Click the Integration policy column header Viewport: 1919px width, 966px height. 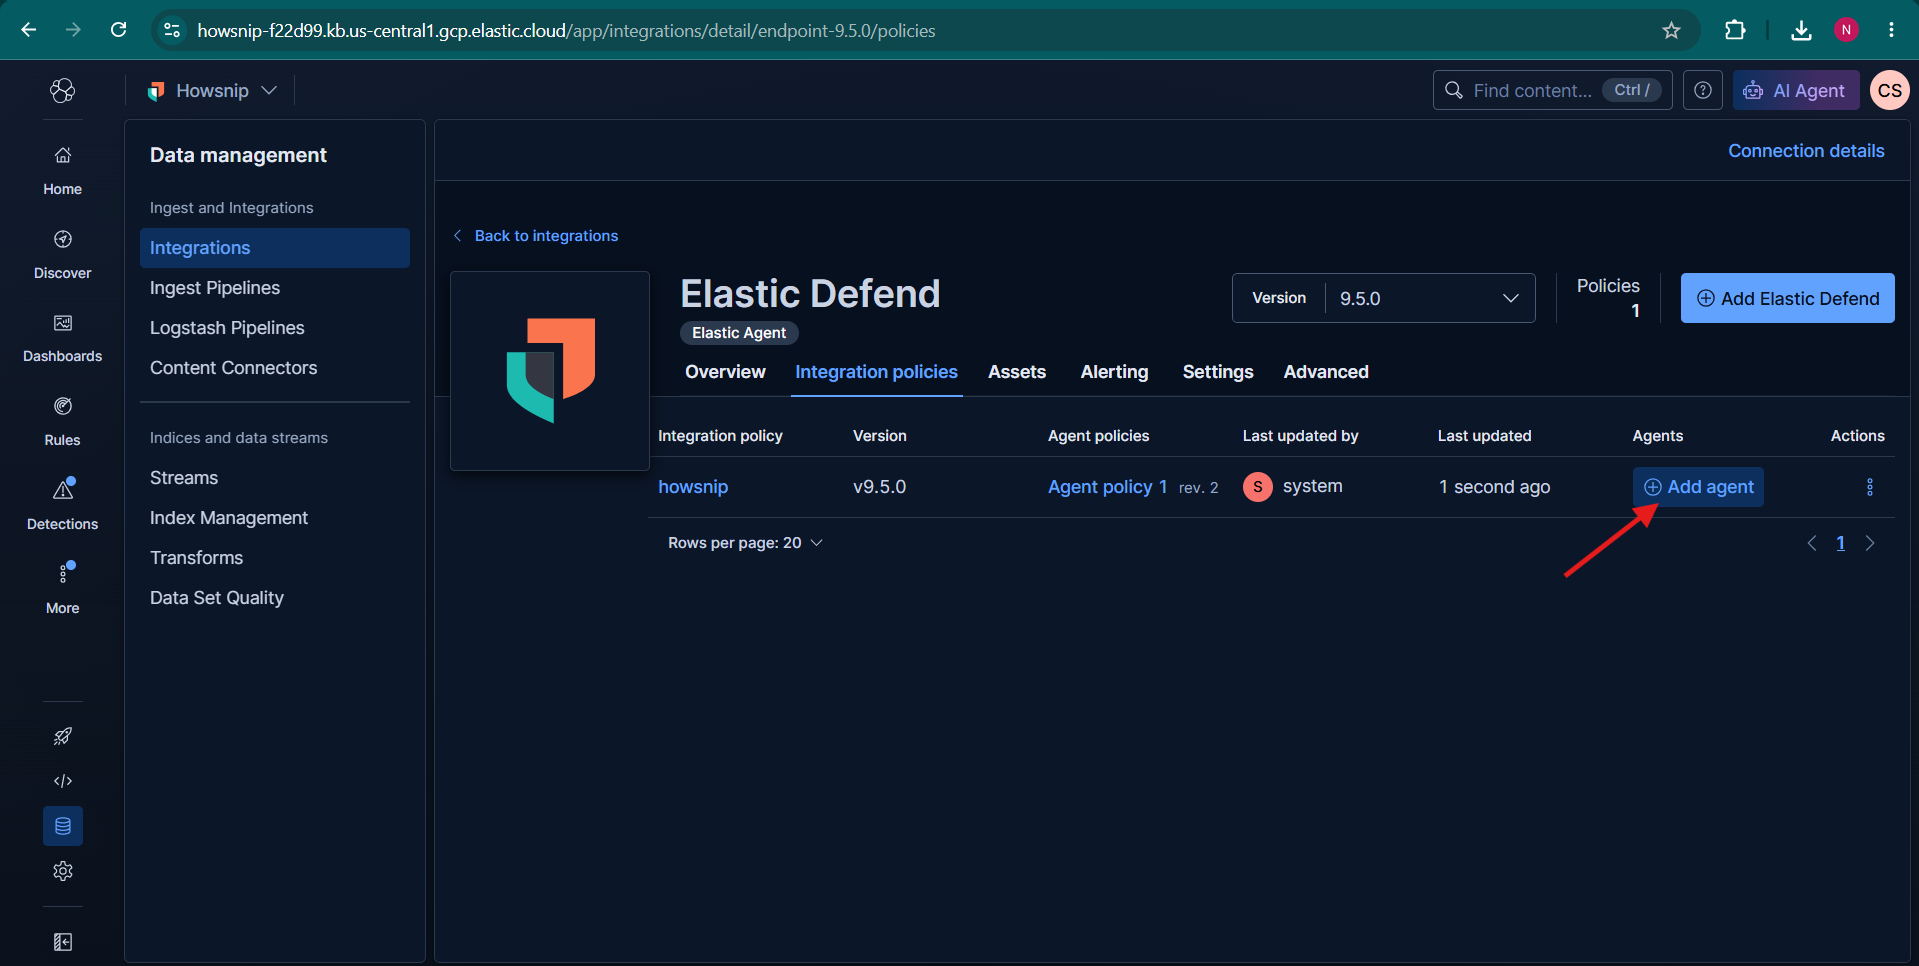pos(720,436)
